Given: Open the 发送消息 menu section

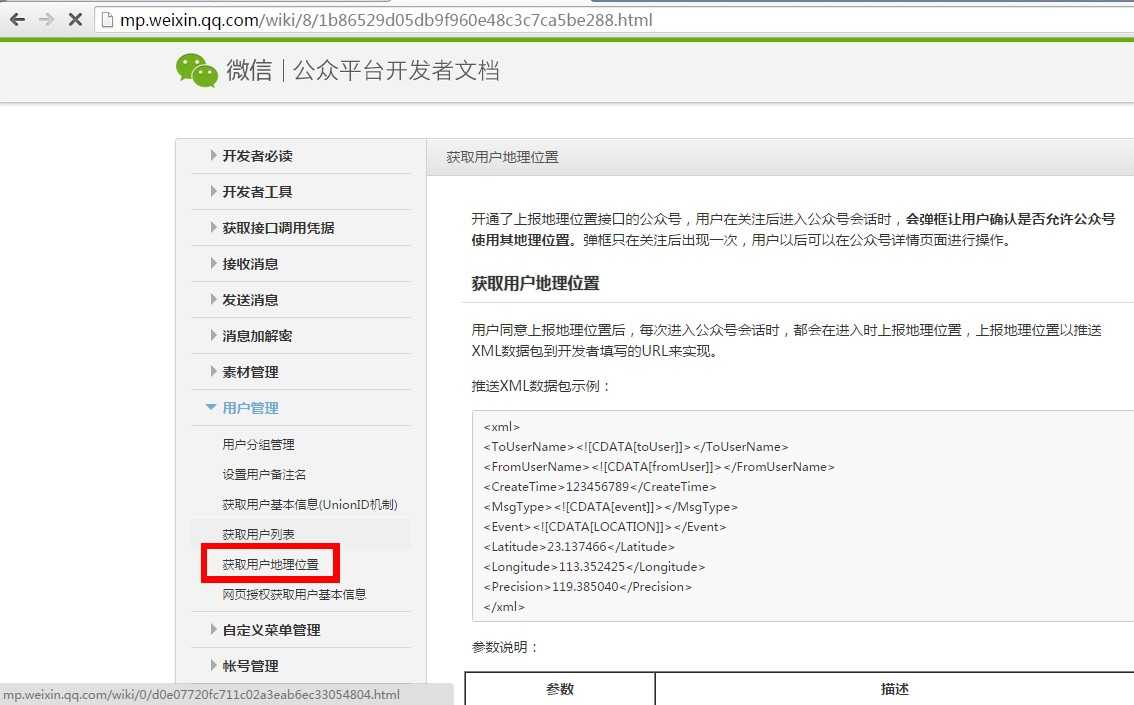Looking at the screenshot, I should click(x=250, y=300).
